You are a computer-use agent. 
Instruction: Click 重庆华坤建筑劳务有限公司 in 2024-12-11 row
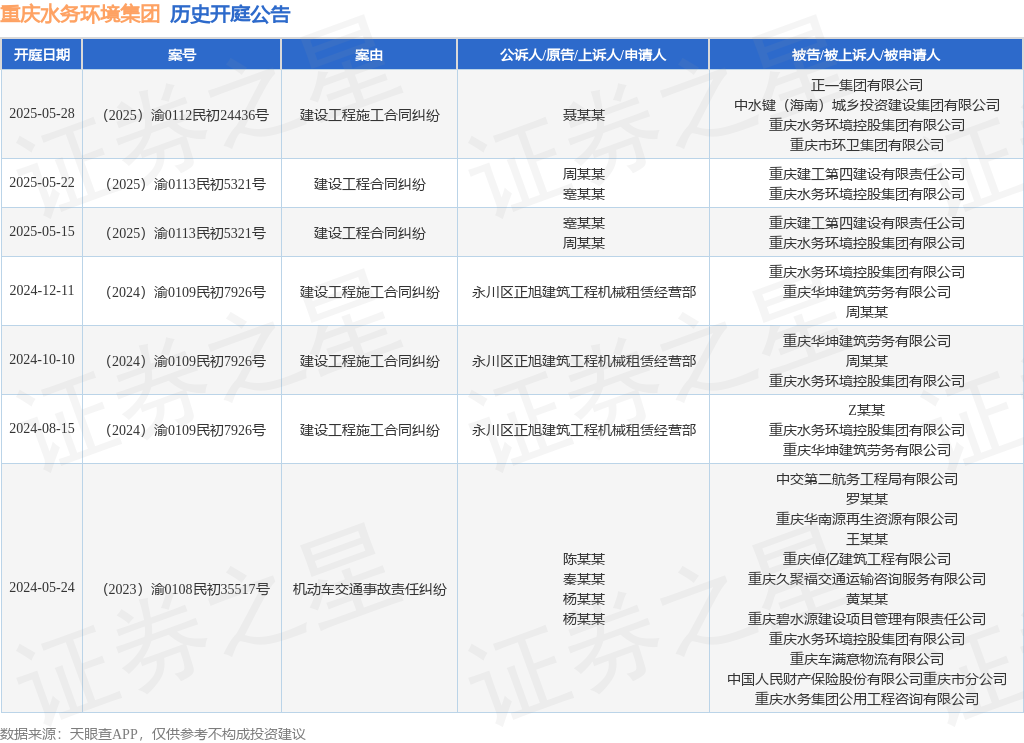coord(867,292)
